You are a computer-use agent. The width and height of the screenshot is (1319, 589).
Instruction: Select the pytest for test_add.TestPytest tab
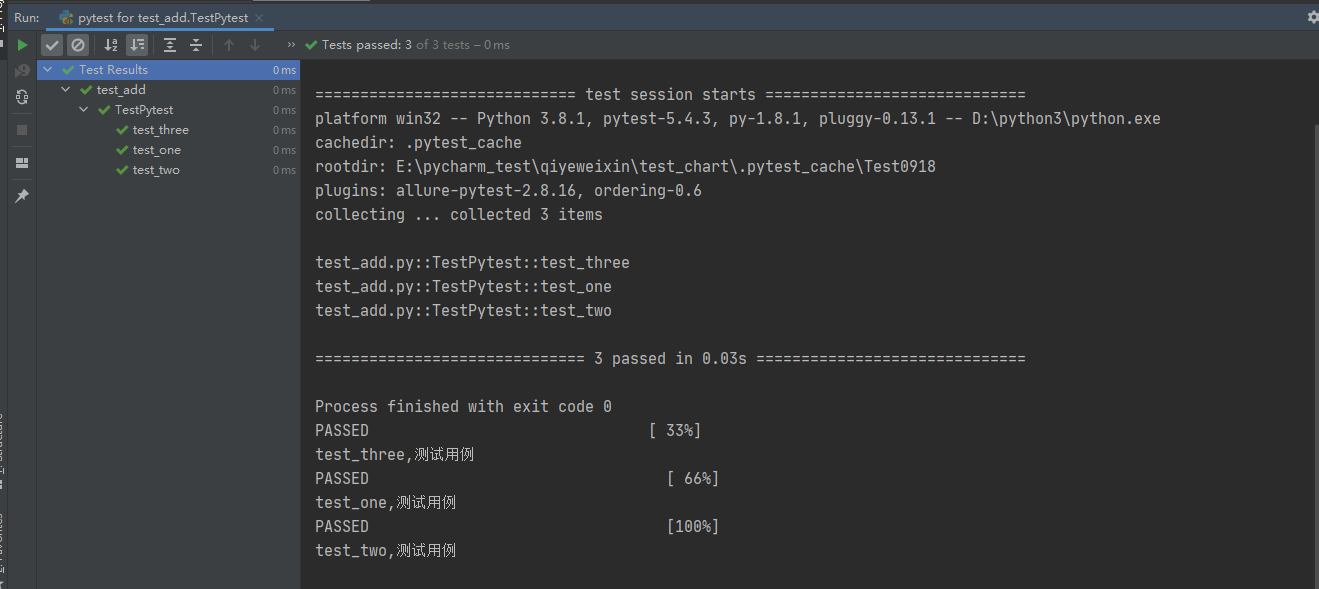point(162,18)
